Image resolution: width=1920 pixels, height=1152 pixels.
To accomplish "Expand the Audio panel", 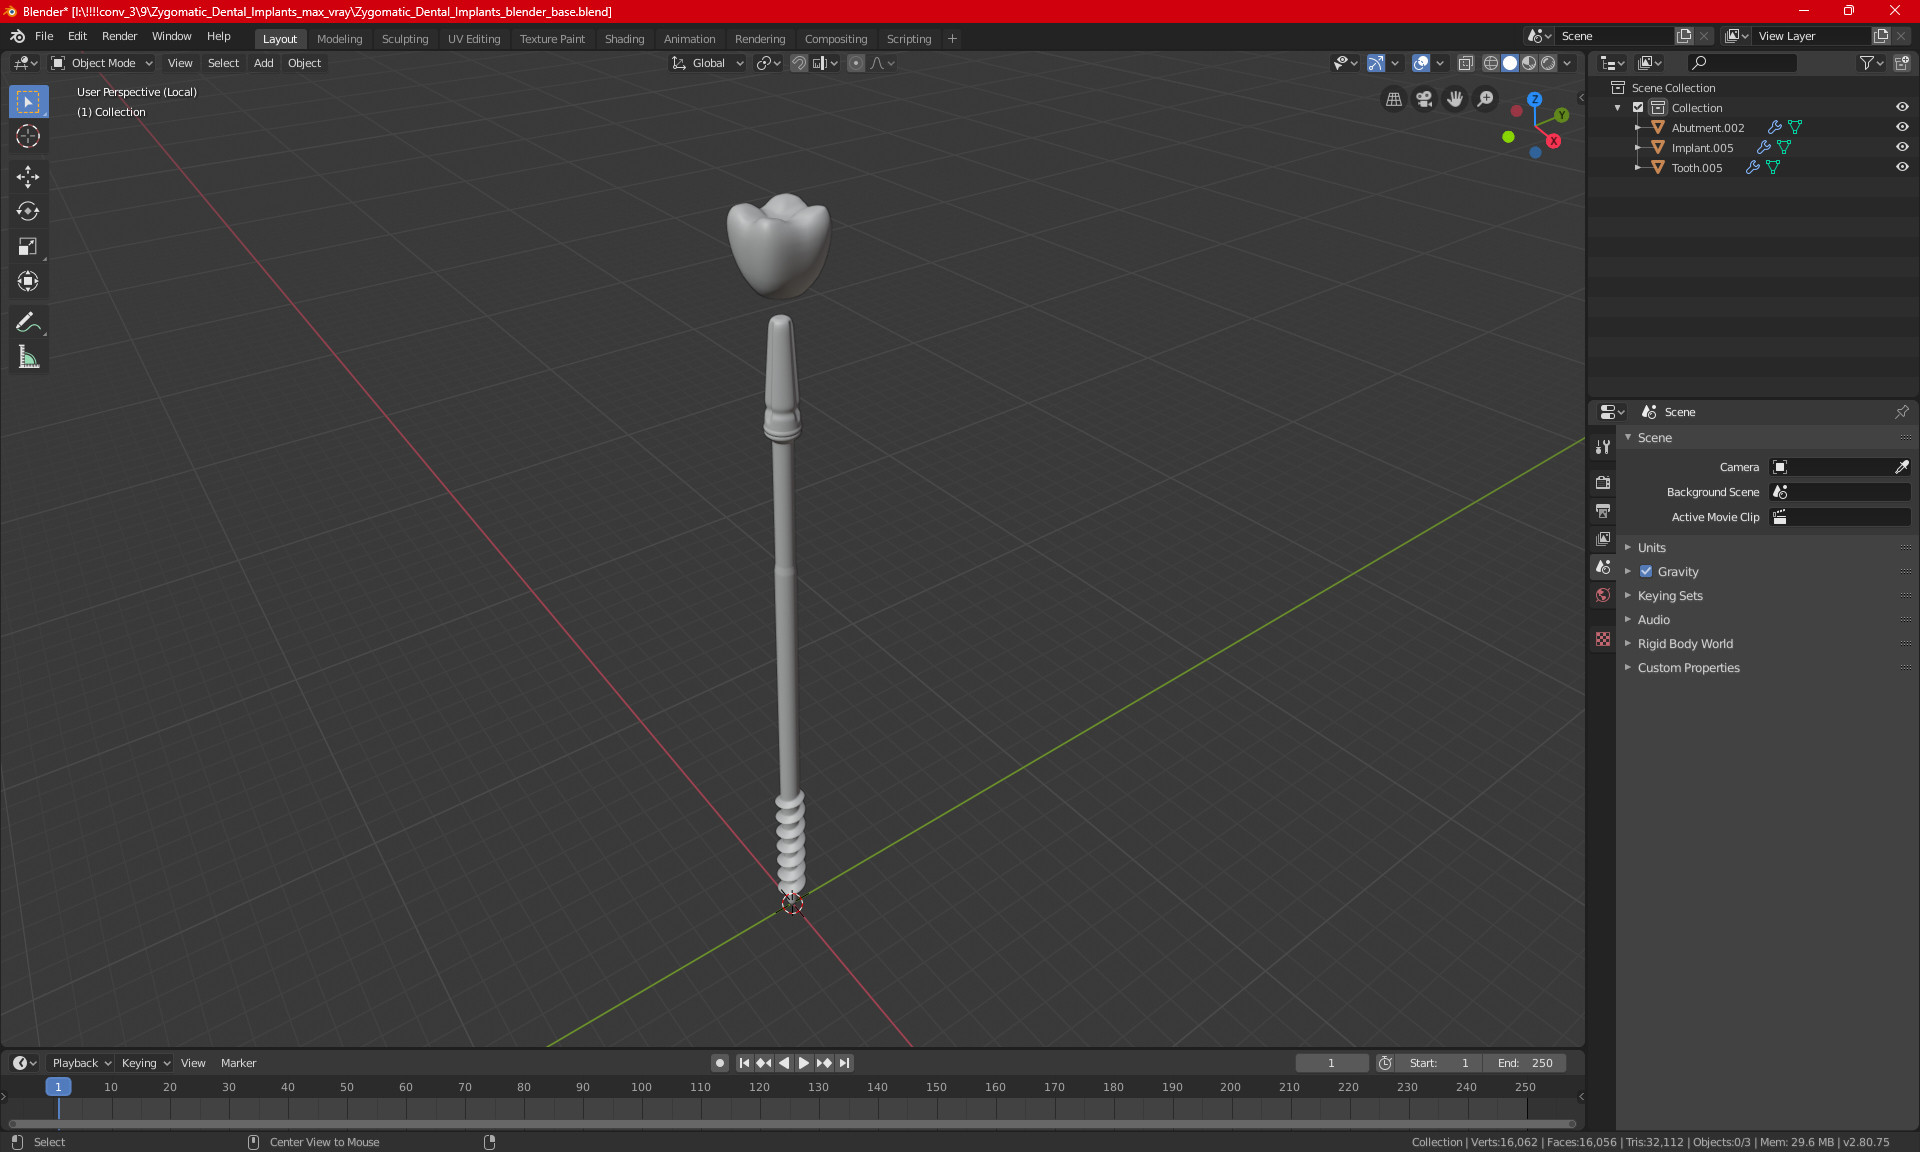I will 1653,620.
